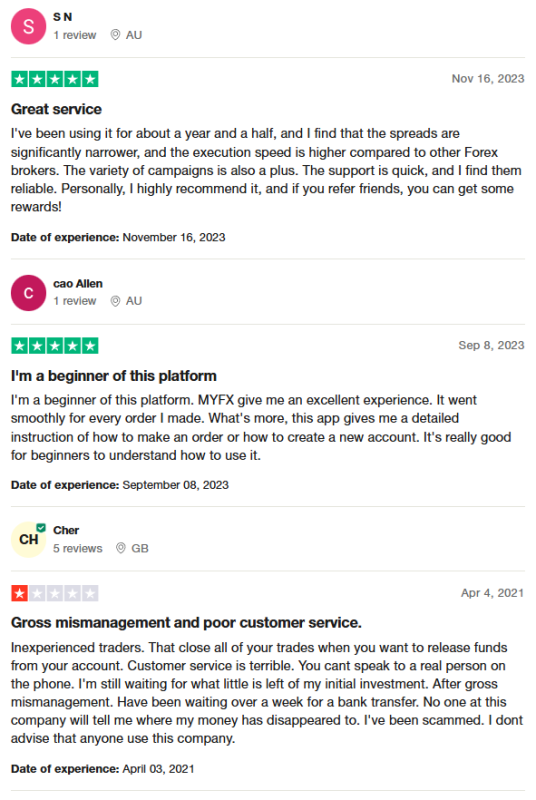Click the location pin beside S N's AU
Screen dimensions: 536x800
(x=116, y=35)
